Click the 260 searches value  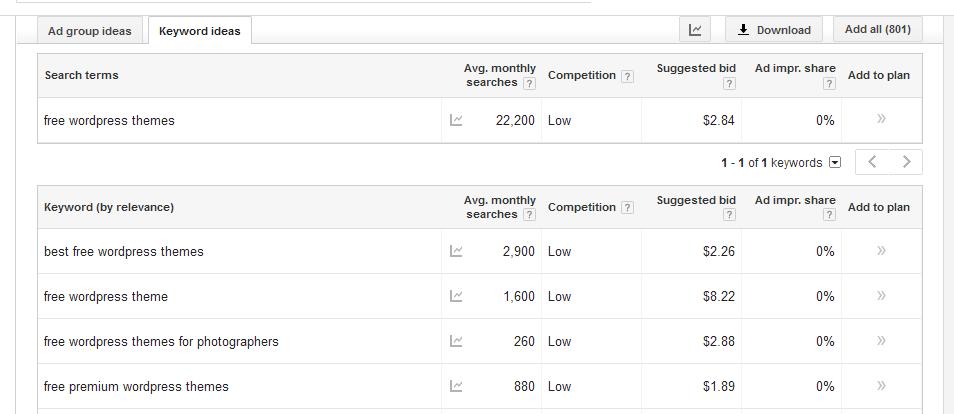pos(524,342)
